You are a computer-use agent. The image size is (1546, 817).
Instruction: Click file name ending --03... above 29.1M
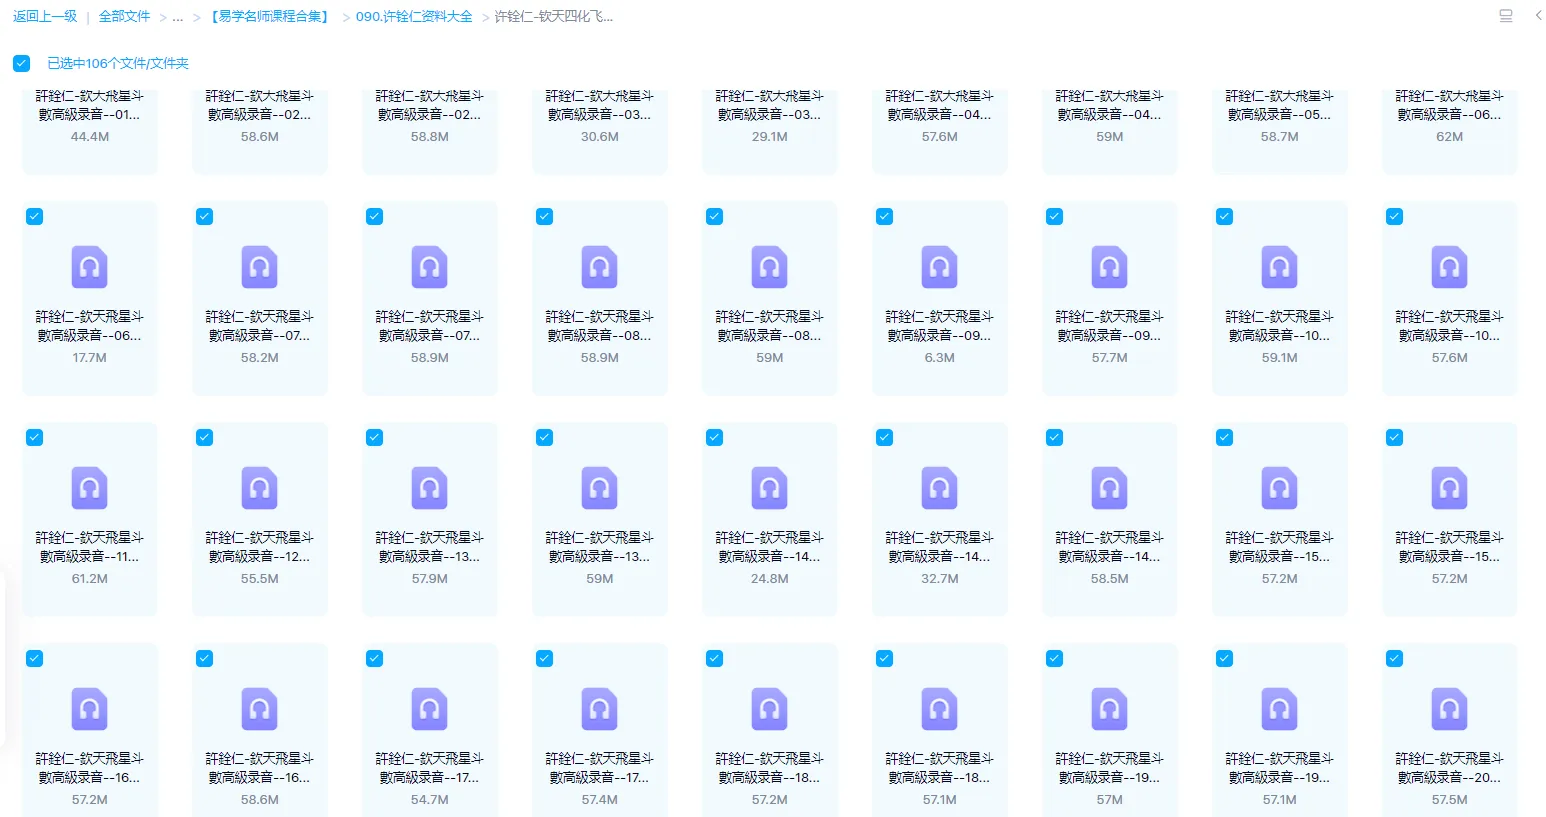(770, 105)
